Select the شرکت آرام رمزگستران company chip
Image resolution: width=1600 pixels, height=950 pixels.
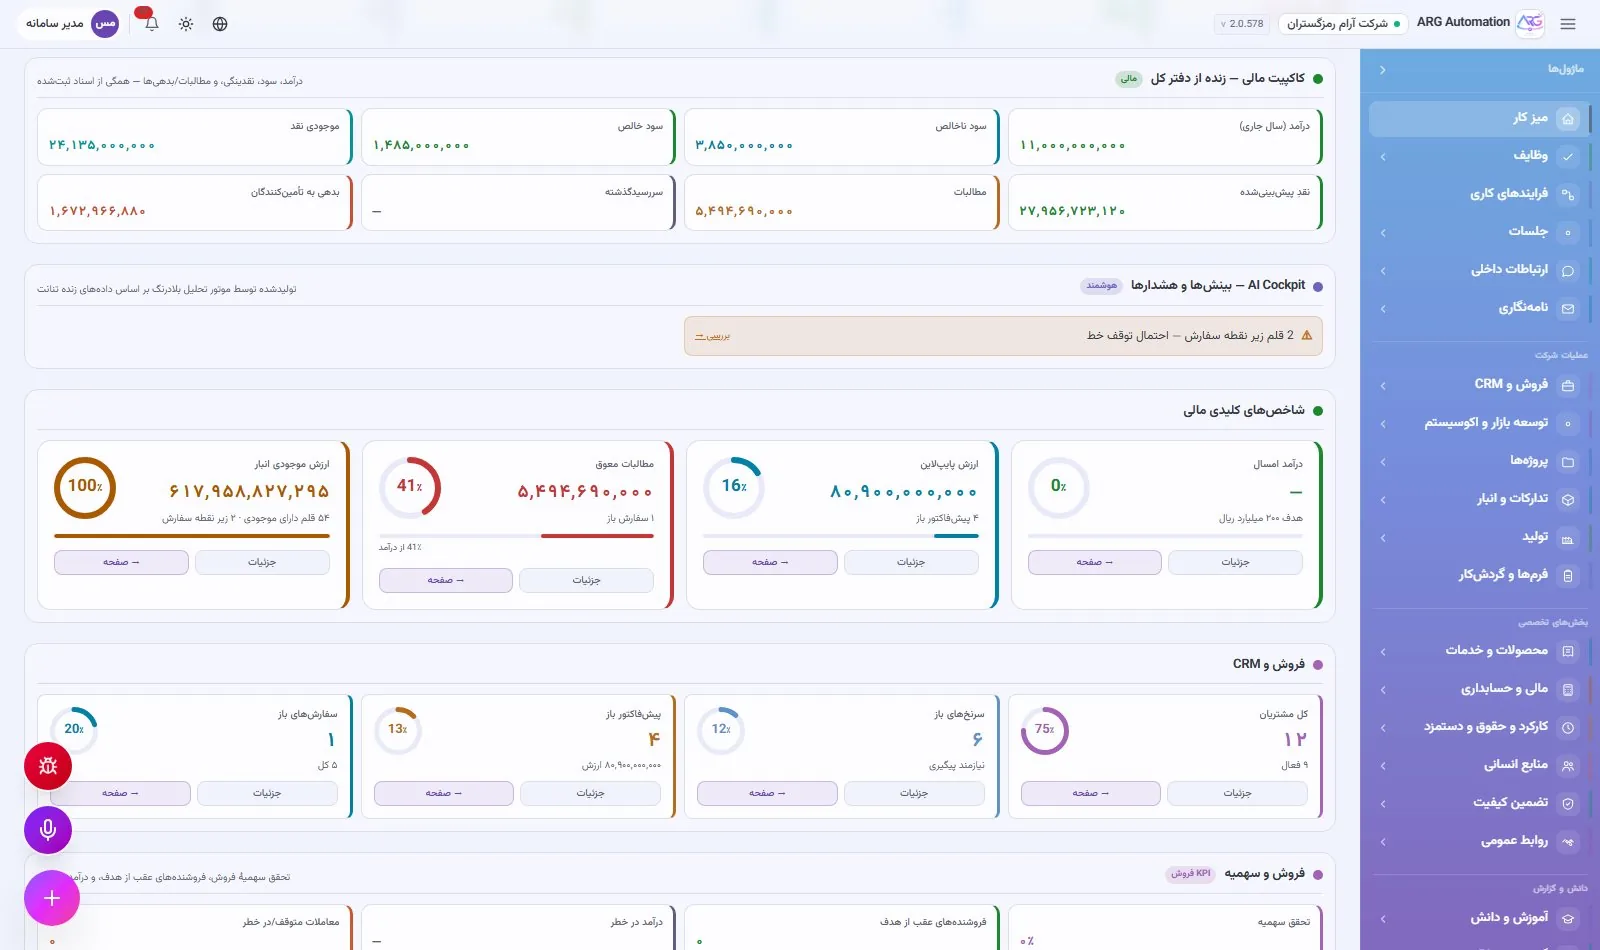(x=1343, y=23)
